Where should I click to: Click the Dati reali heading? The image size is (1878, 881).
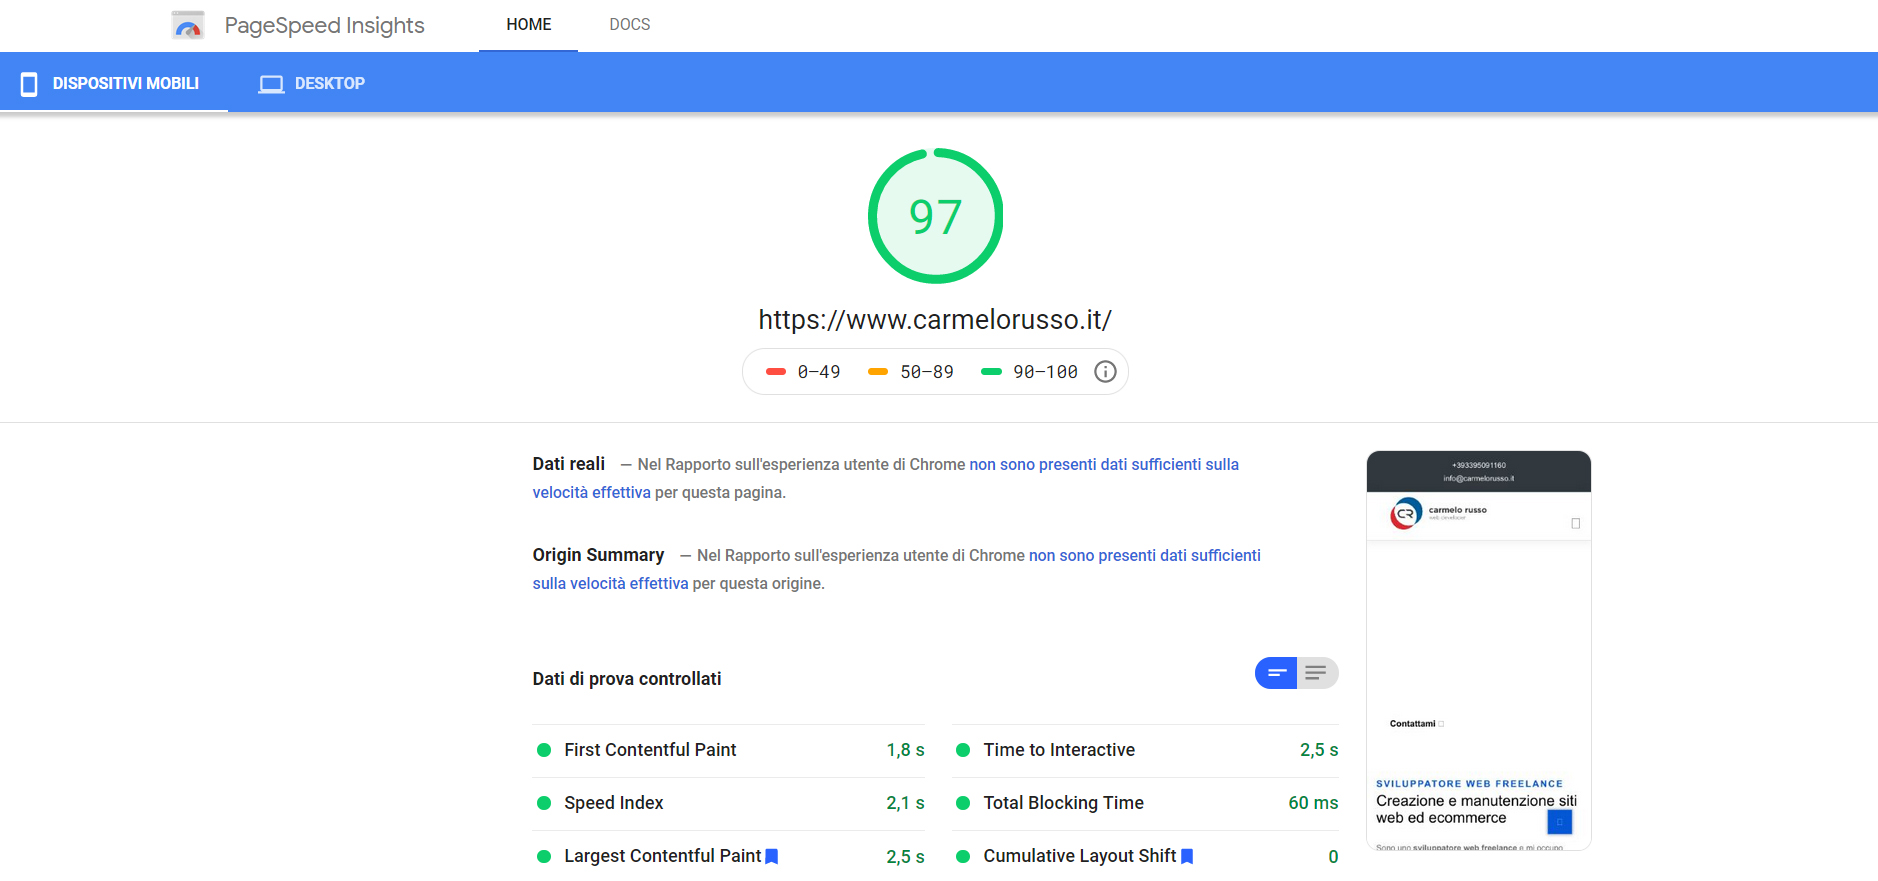pos(569,464)
